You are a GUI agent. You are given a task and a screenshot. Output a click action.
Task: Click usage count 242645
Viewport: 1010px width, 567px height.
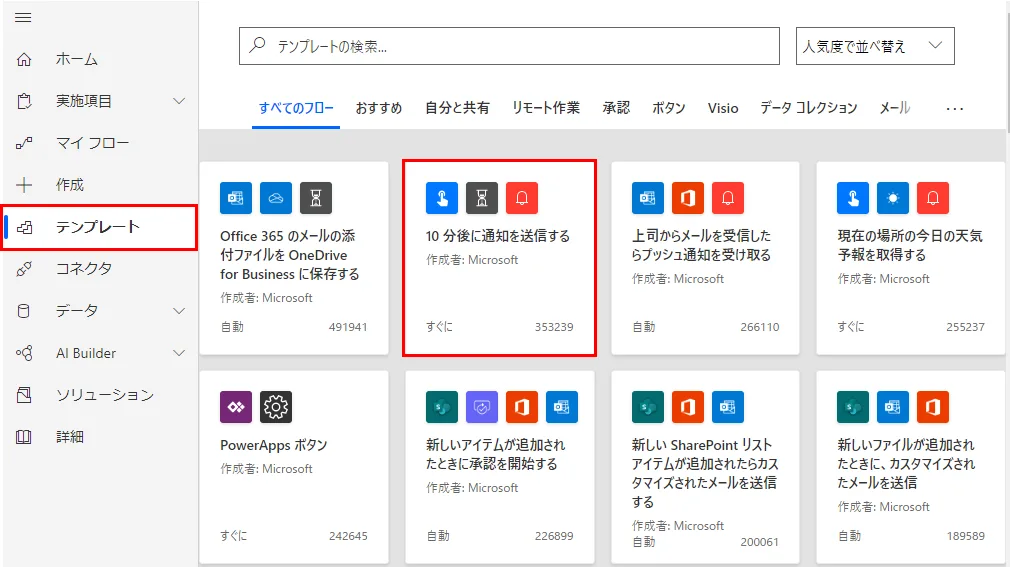tap(348, 536)
